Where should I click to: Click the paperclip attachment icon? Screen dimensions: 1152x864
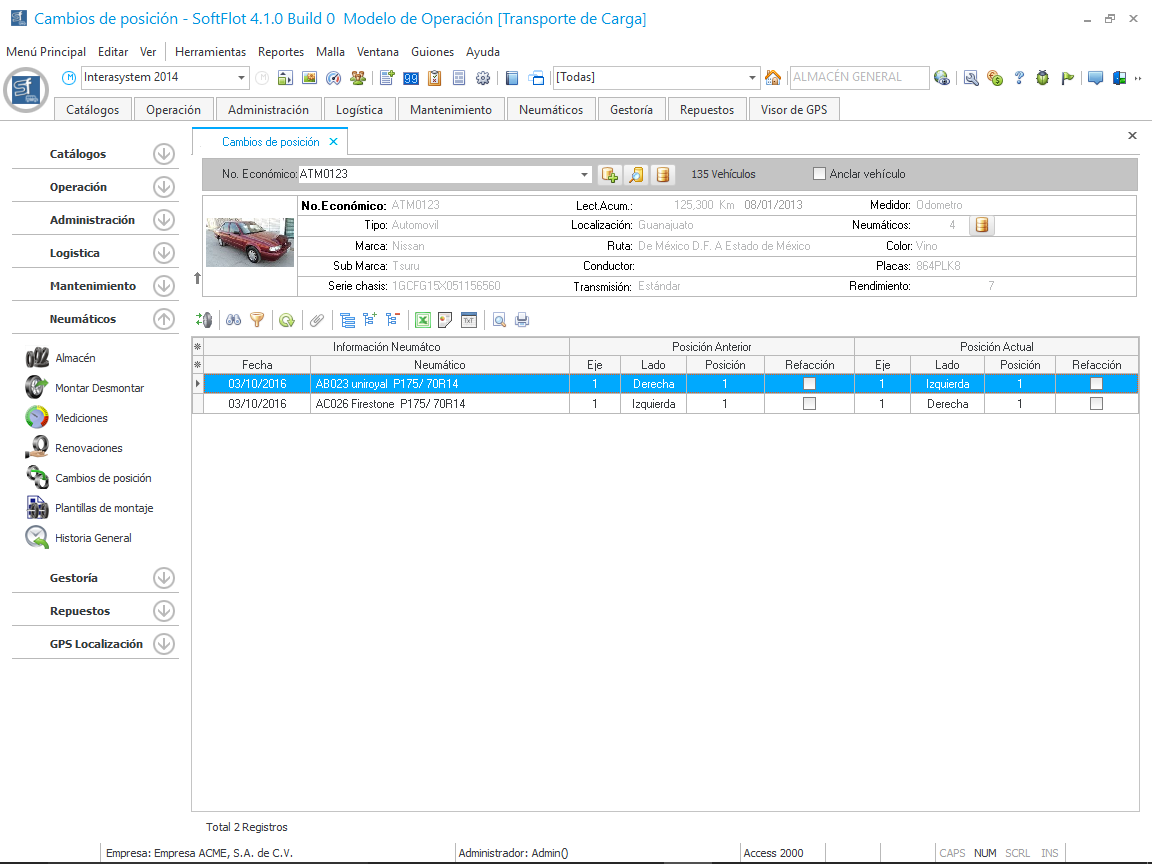(x=316, y=320)
